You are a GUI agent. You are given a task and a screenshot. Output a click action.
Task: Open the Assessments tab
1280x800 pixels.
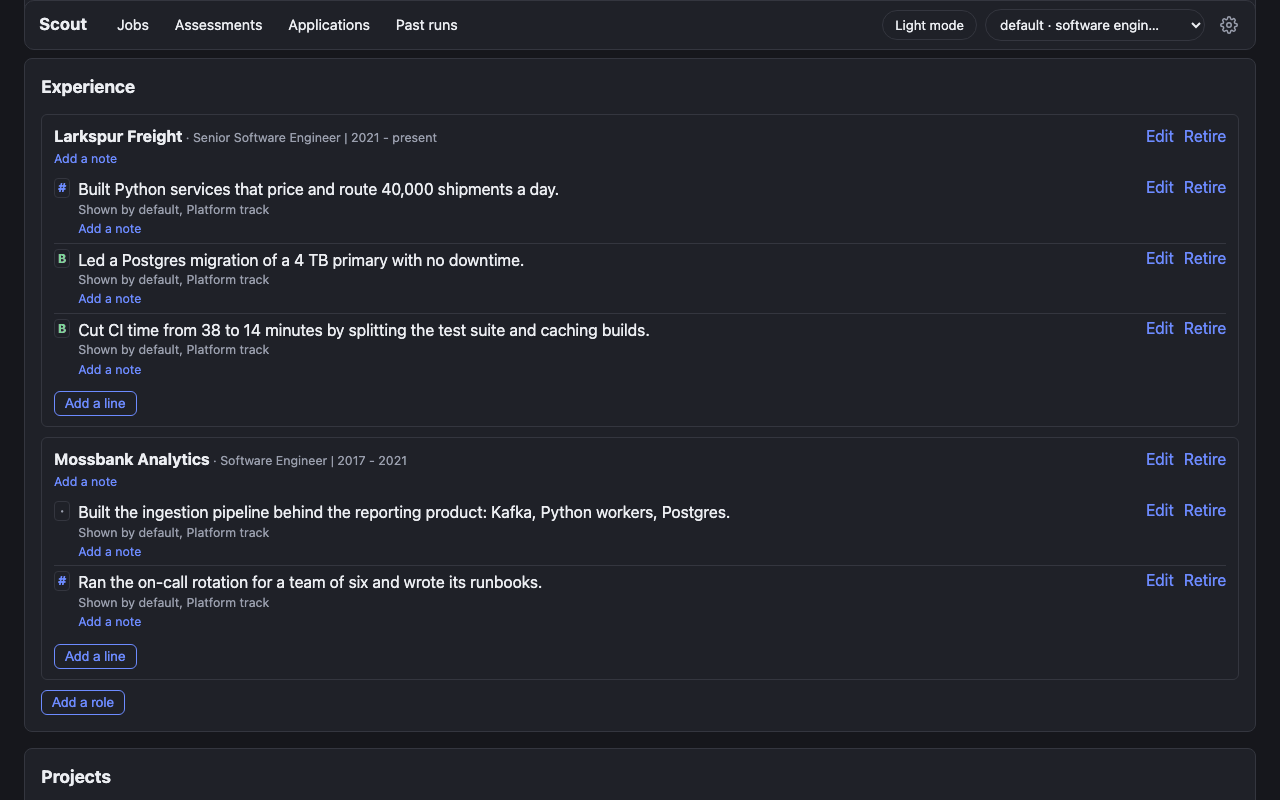tap(218, 25)
